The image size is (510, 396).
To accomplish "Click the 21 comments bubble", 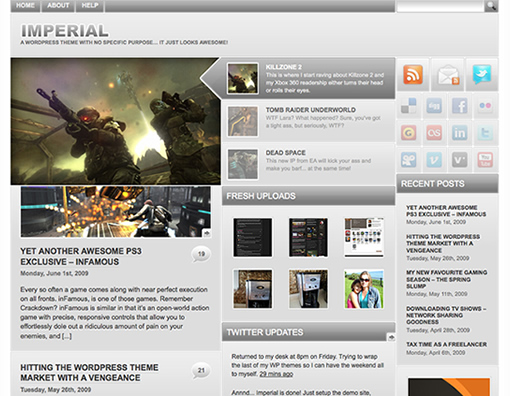I will pyautogui.click(x=201, y=371).
